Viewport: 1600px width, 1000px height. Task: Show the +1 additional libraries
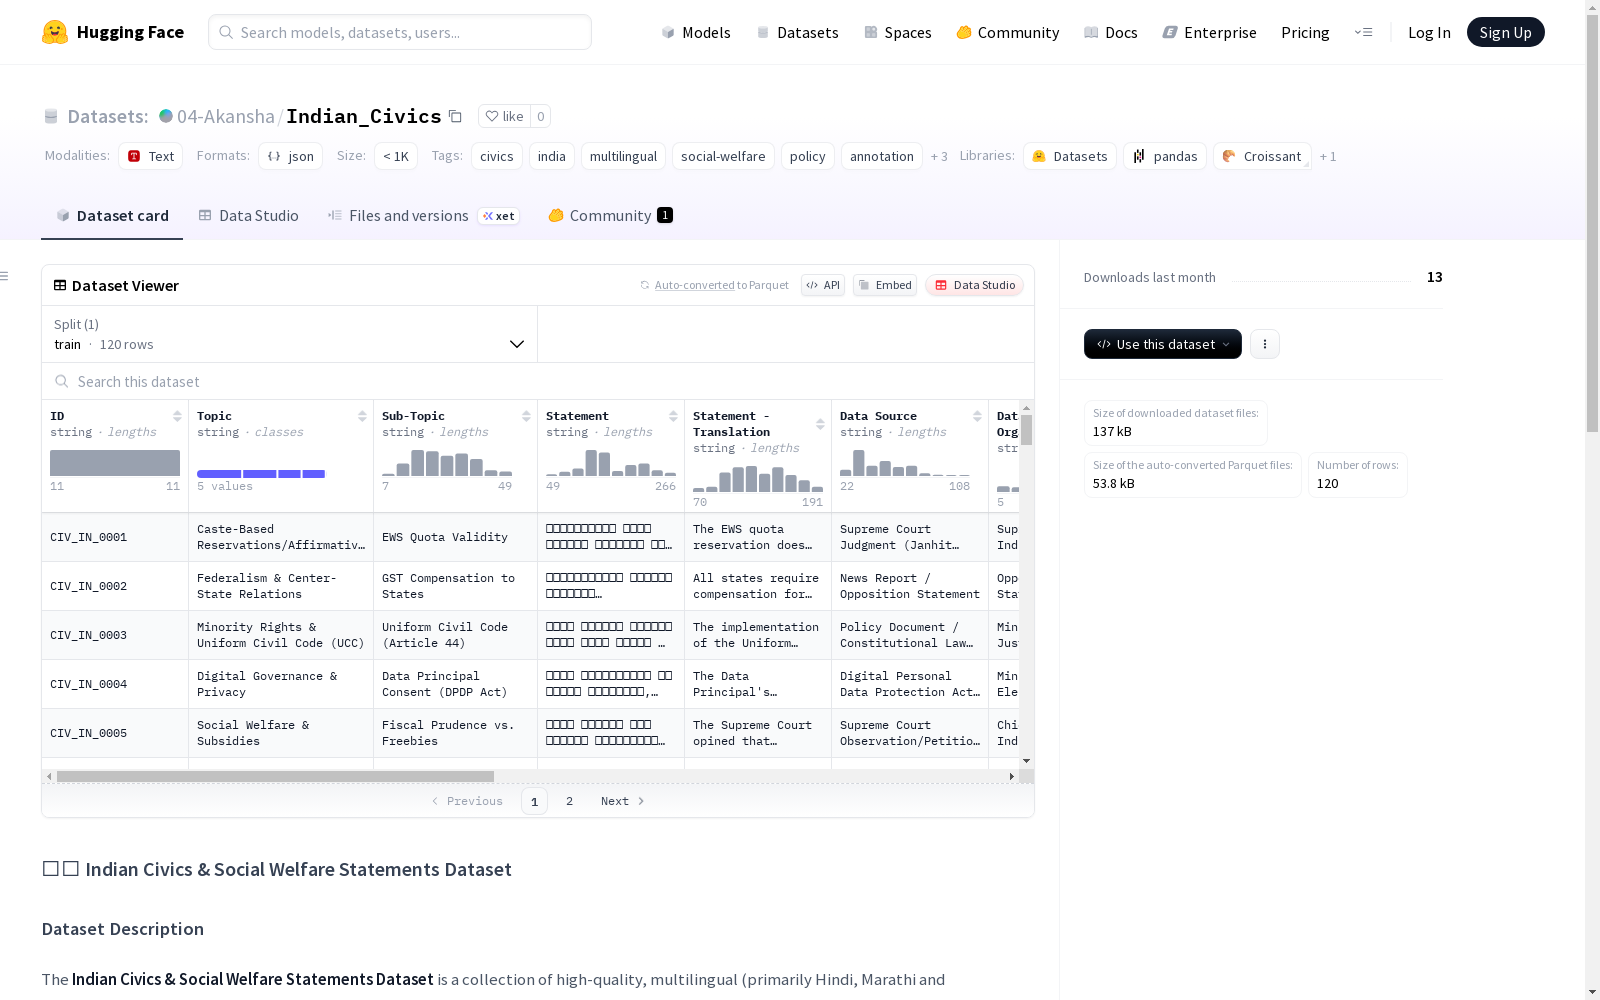point(1328,156)
